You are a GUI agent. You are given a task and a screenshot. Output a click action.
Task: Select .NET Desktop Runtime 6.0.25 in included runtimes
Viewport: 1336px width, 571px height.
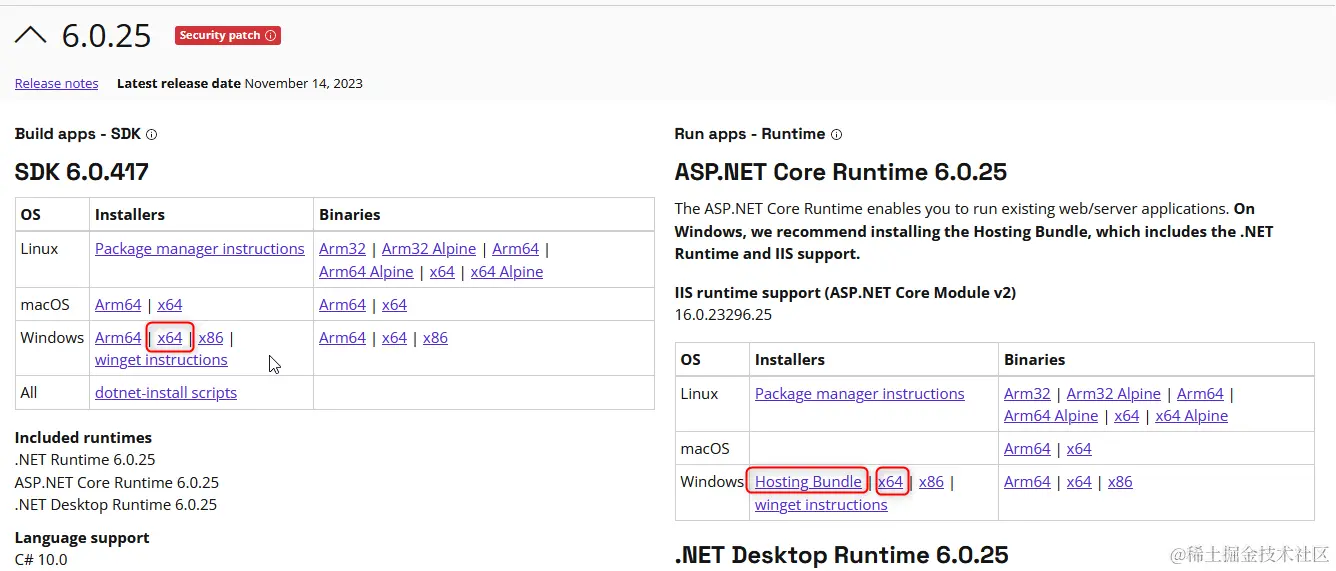[x=116, y=505]
